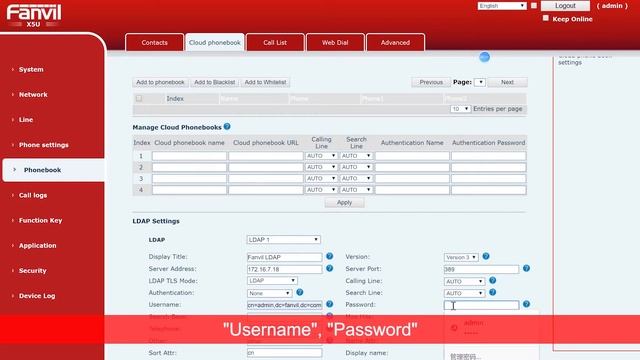Change Entries per page dropdown
Viewport: 640px width, 360px height.
[460, 109]
